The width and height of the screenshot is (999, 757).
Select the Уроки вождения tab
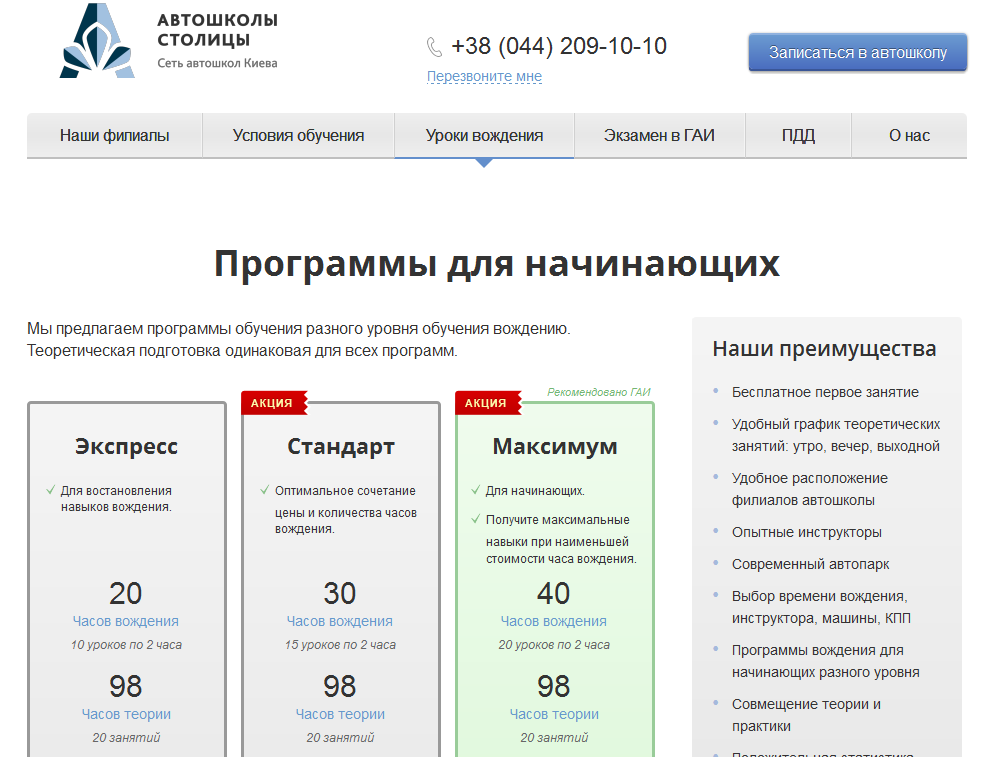pos(484,136)
